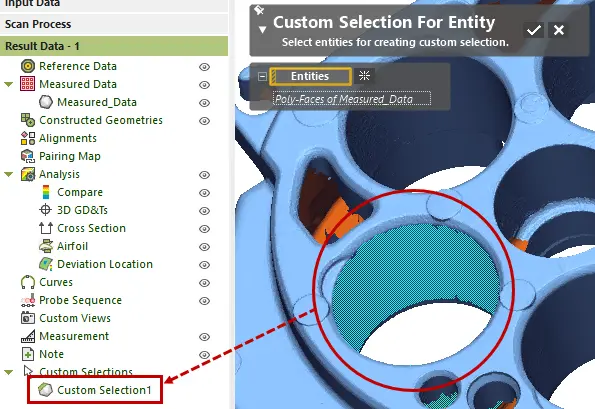Open the Scan Process panel
Viewport: 595px width, 409px height.
(x=114, y=24)
